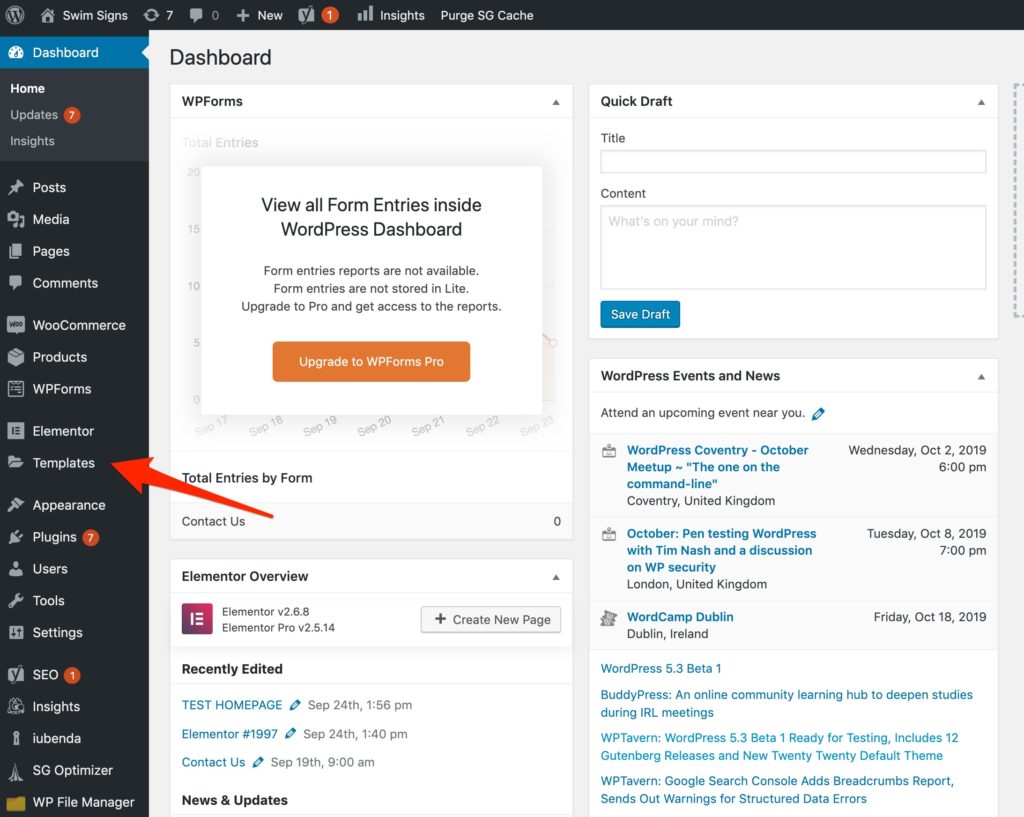Open the updates icon showing 7
This screenshot has height=817, width=1024.
tap(151, 15)
